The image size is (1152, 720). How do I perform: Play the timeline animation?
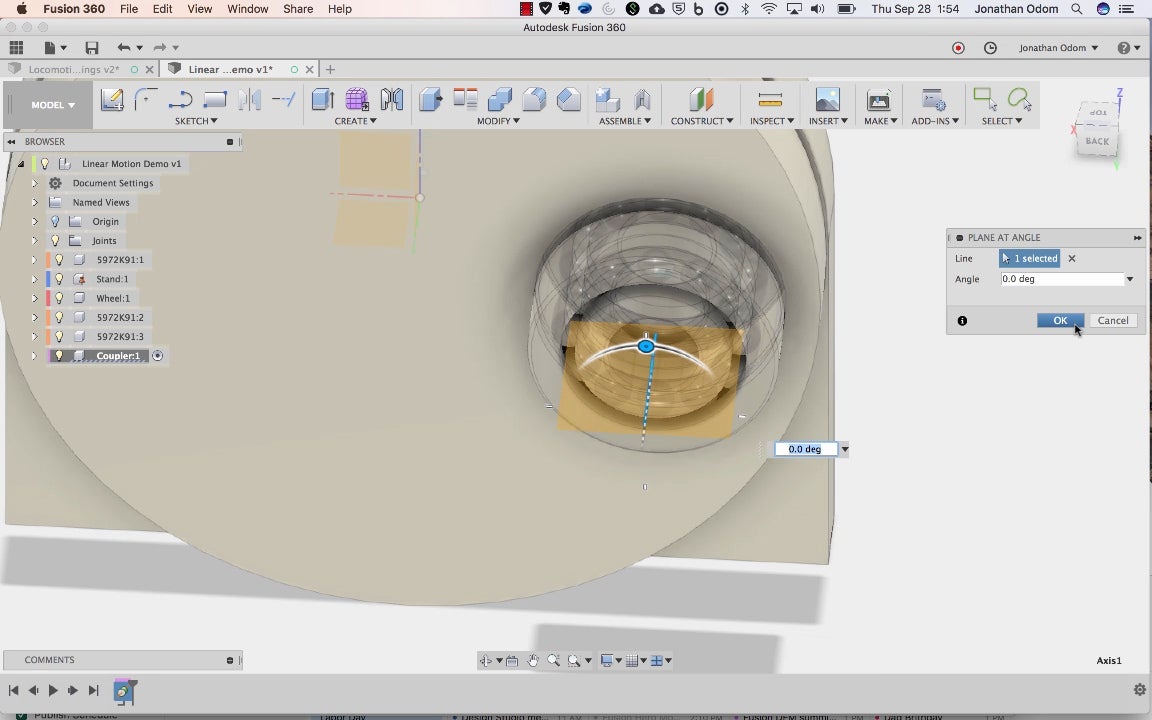(53, 690)
